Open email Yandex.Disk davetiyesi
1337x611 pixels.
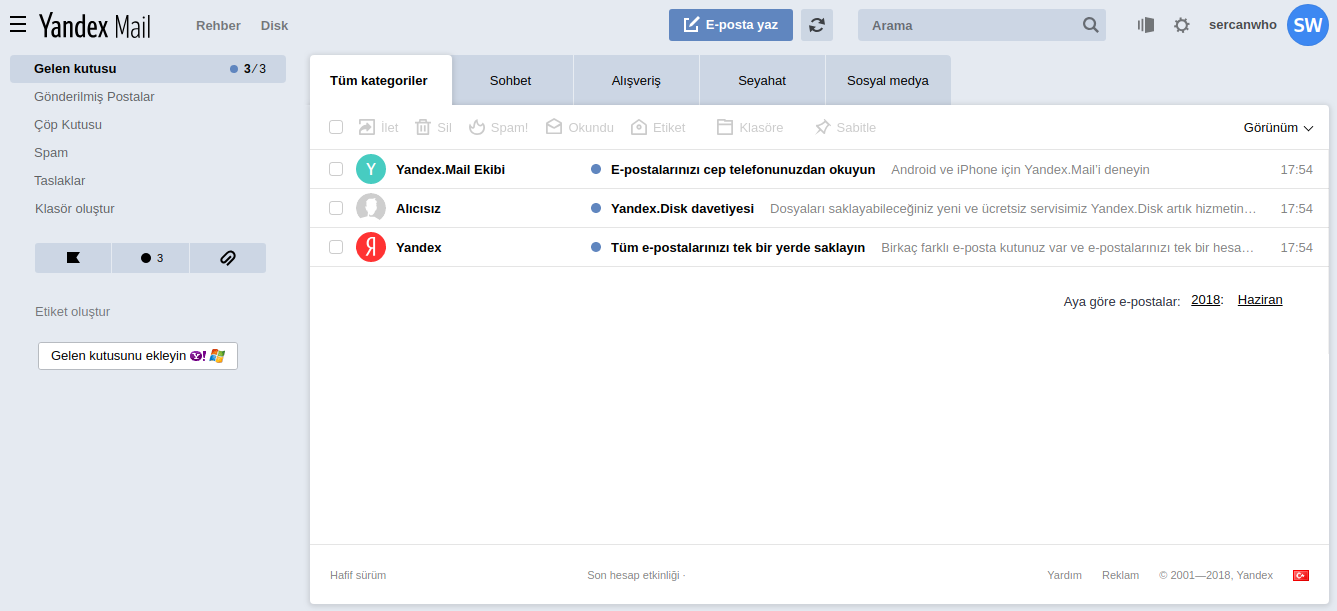click(821, 208)
